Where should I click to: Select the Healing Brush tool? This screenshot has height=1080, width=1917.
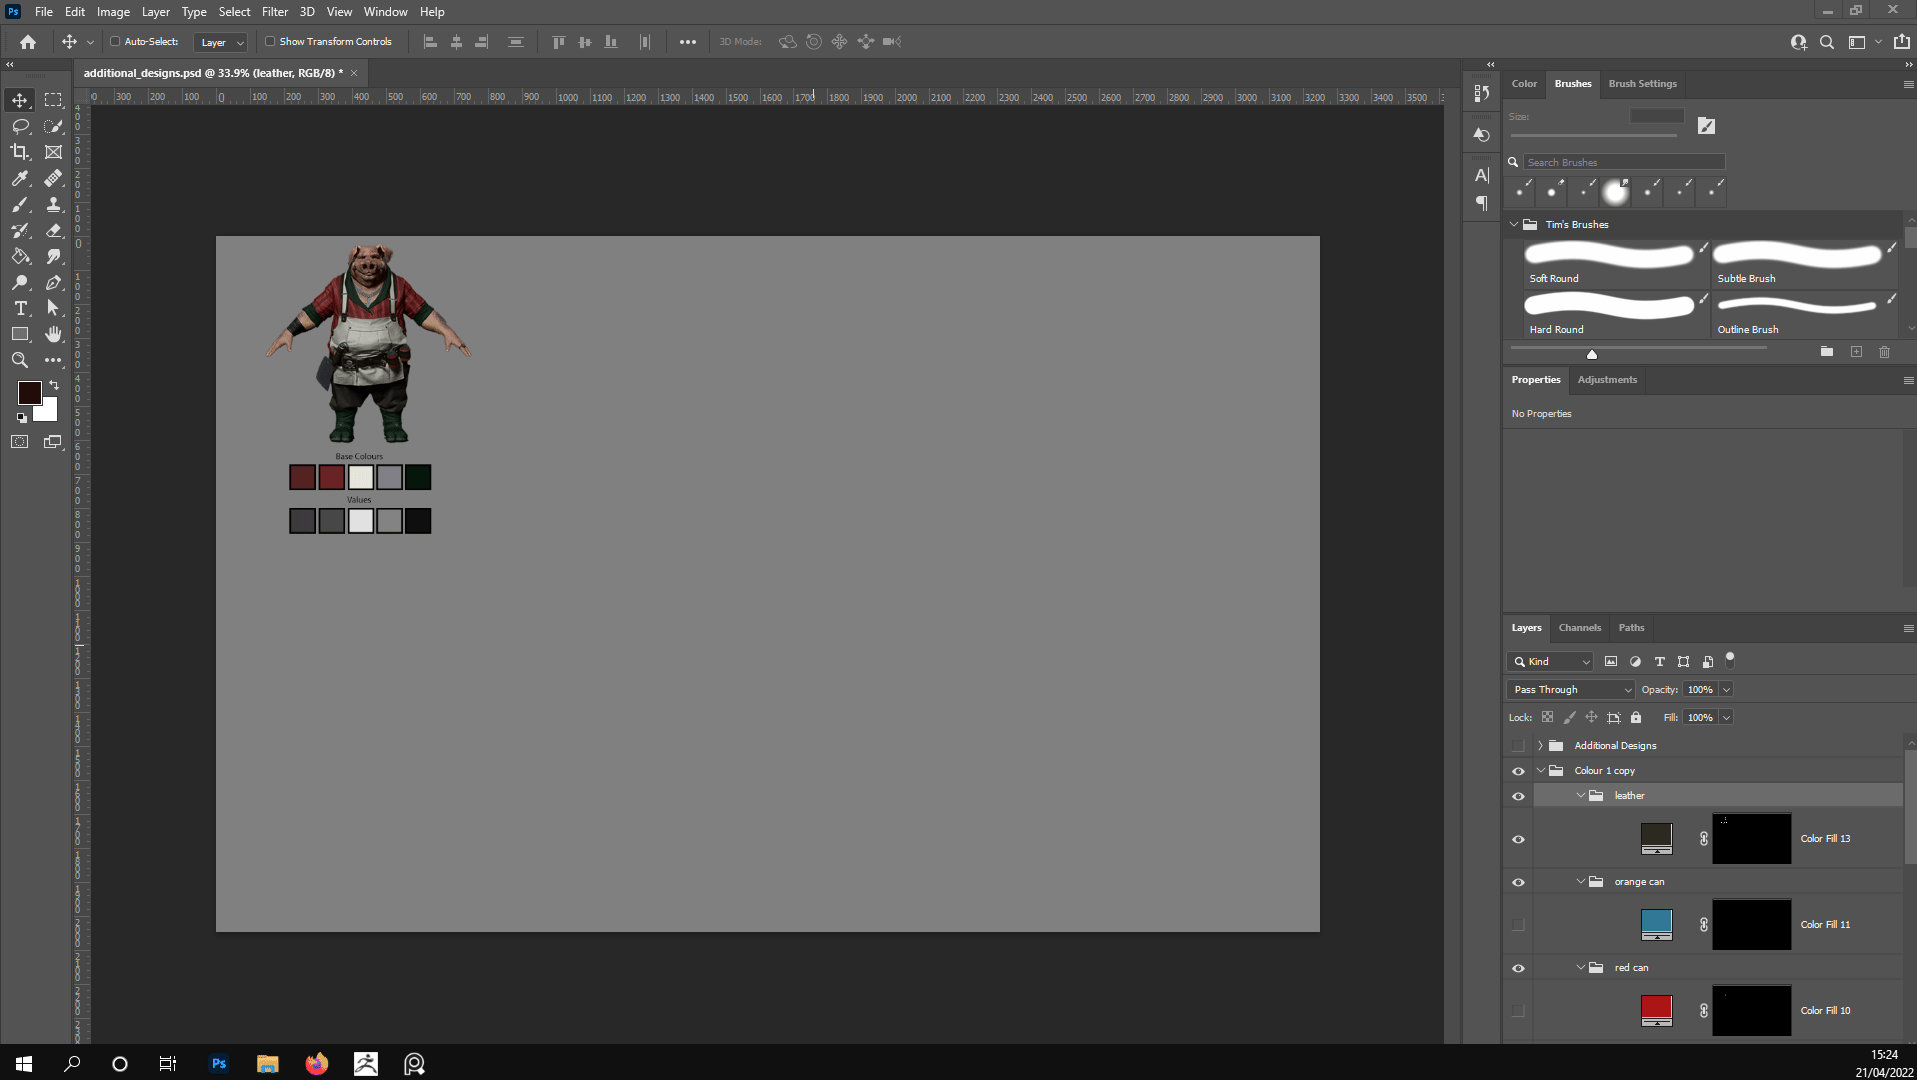(x=54, y=178)
